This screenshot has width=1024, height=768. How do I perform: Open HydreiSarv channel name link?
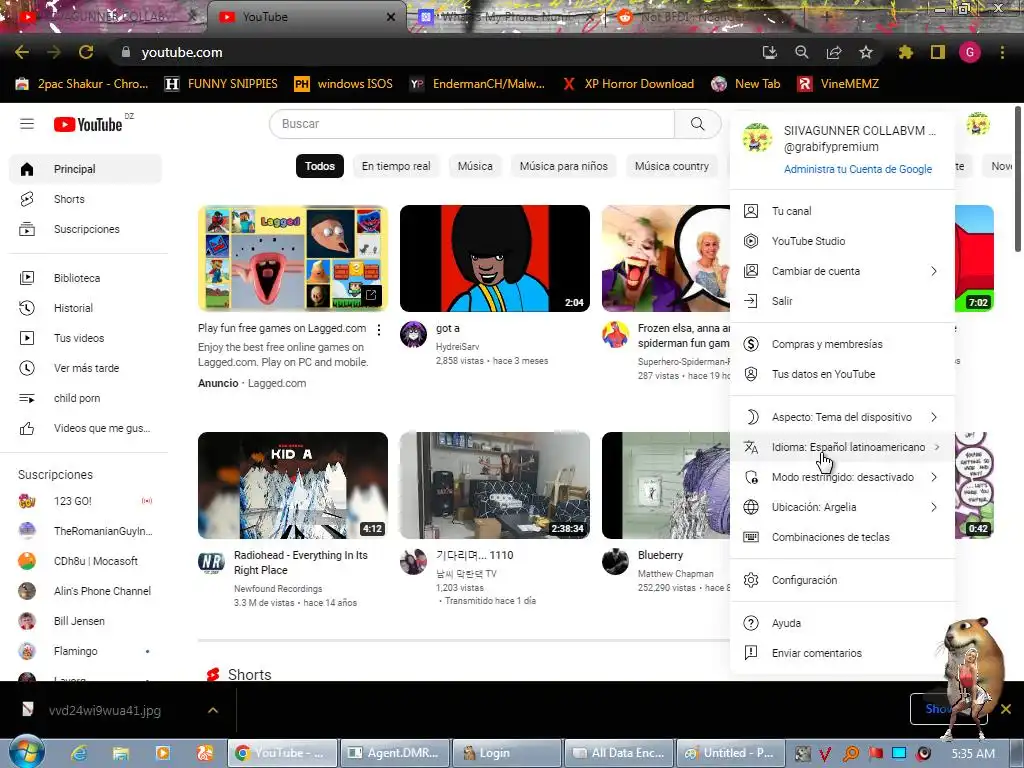pyautogui.click(x=457, y=346)
